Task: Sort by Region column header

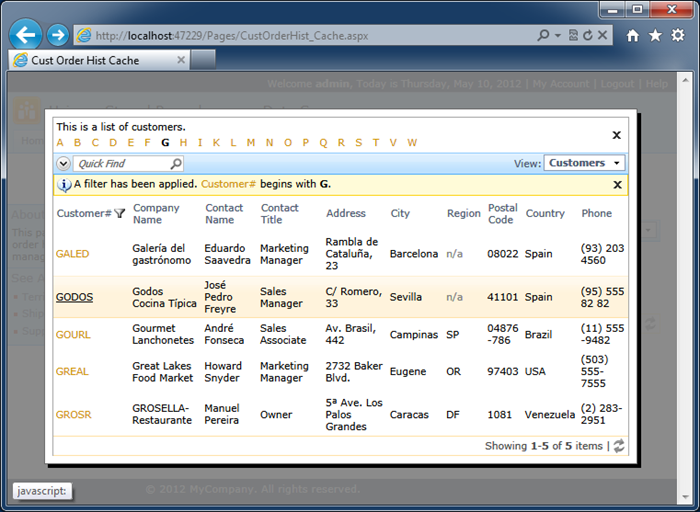Action: click(464, 213)
